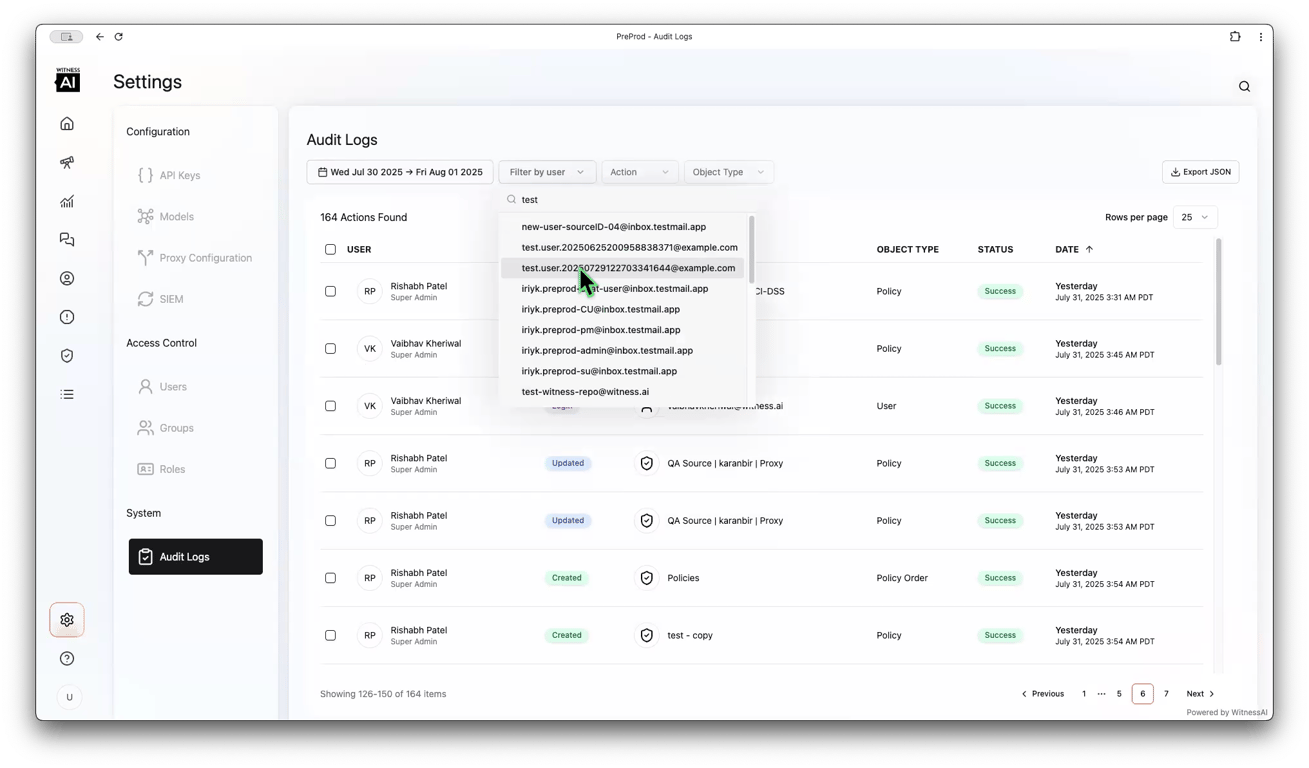Go to Next page
Viewport: 1309px width, 768px height.
(x=1200, y=694)
